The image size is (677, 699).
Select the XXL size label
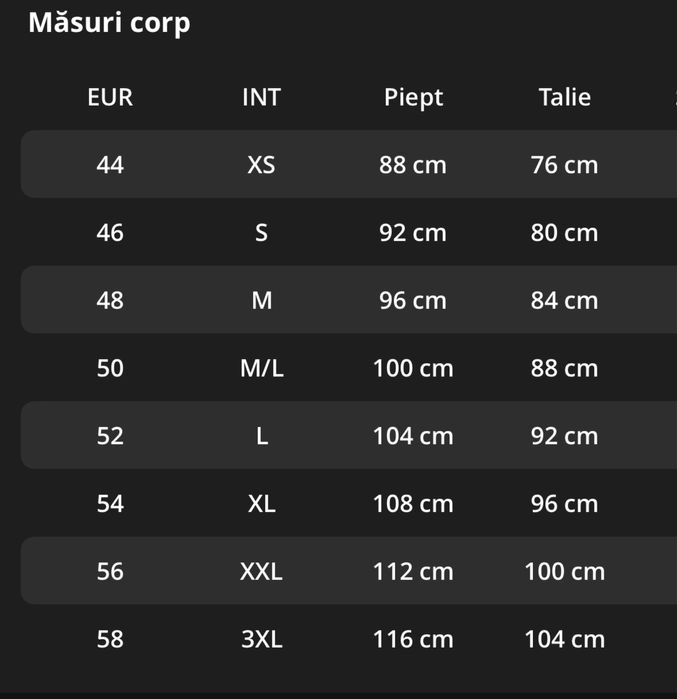[261, 571]
